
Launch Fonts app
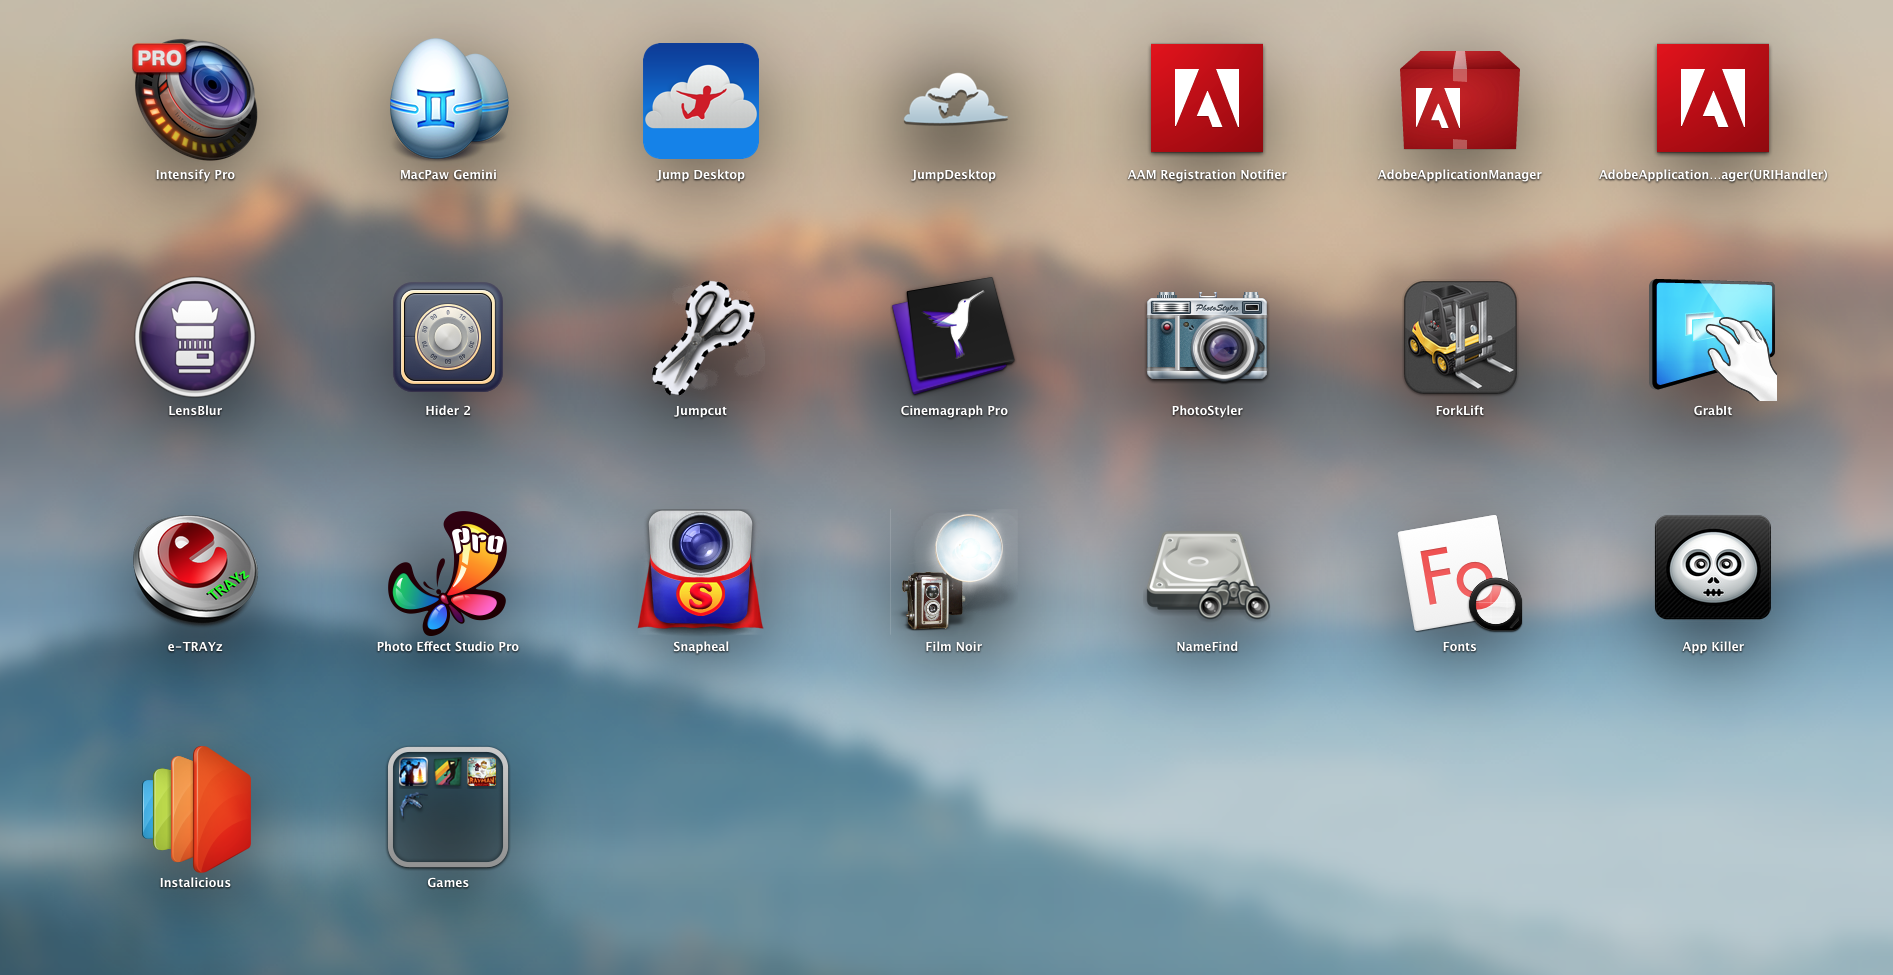pyautogui.click(x=1460, y=573)
